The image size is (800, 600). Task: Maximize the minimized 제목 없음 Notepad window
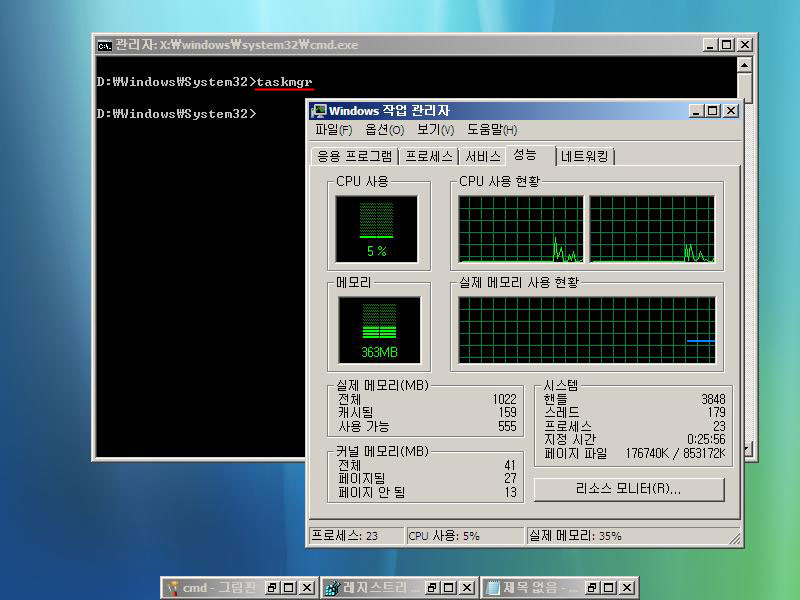(x=609, y=588)
